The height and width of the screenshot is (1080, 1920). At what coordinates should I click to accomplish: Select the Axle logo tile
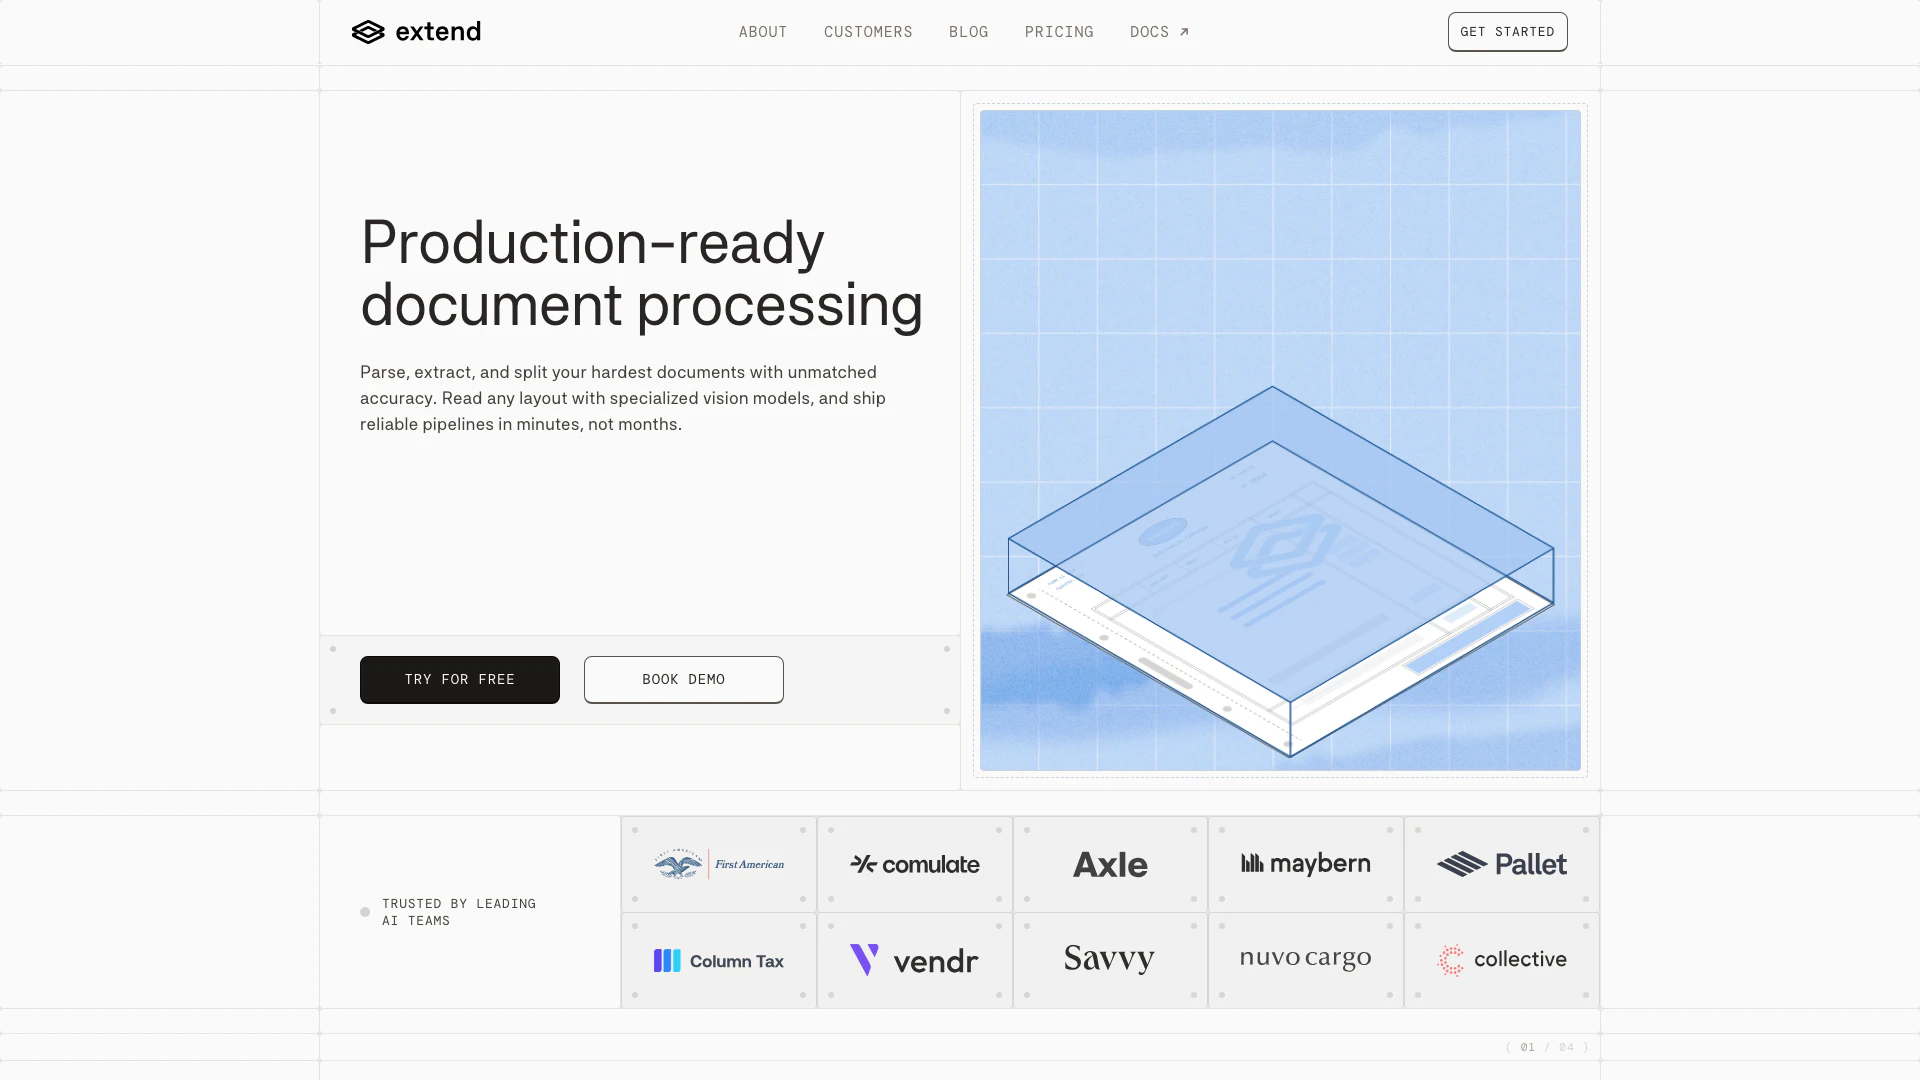coord(1110,864)
